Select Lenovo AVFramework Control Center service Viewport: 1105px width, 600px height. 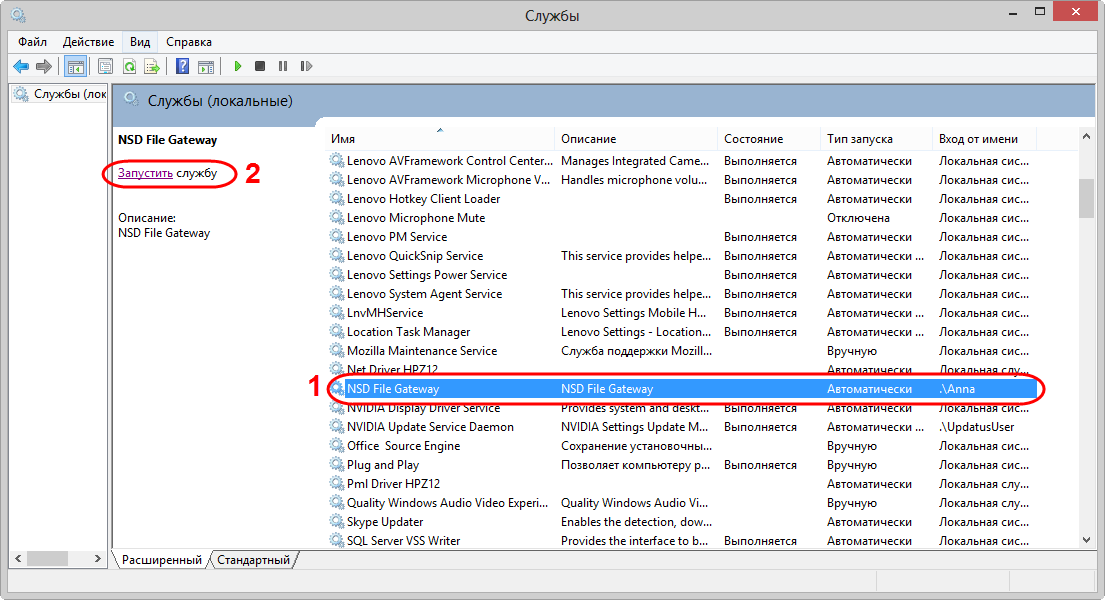(x=683, y=161)
